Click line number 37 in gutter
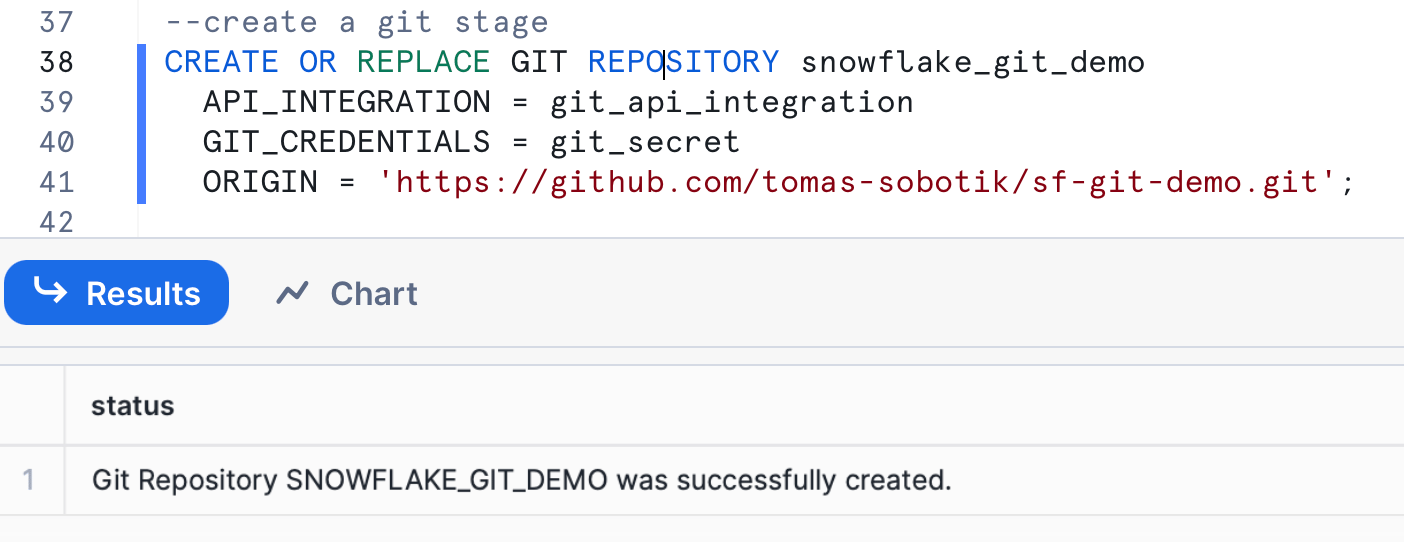Viewport: 1404px width, 542px height. click(x=57, y=22)
